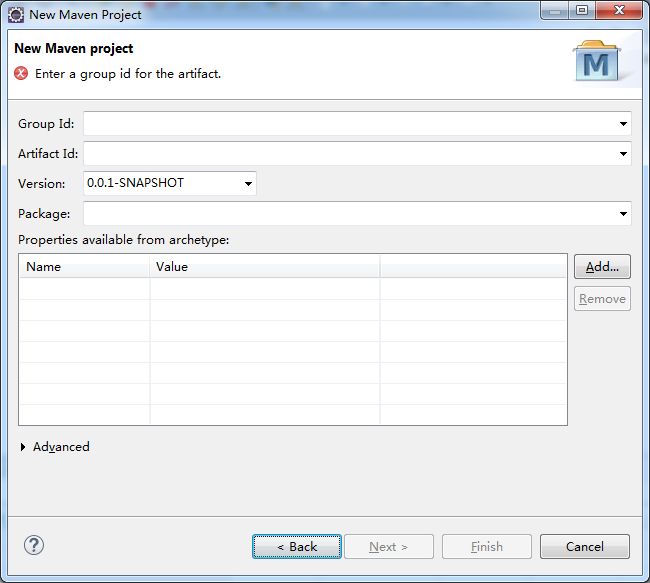Close the dialog with the X button
The image size is (650, 583).
click(x=619, y=11)
